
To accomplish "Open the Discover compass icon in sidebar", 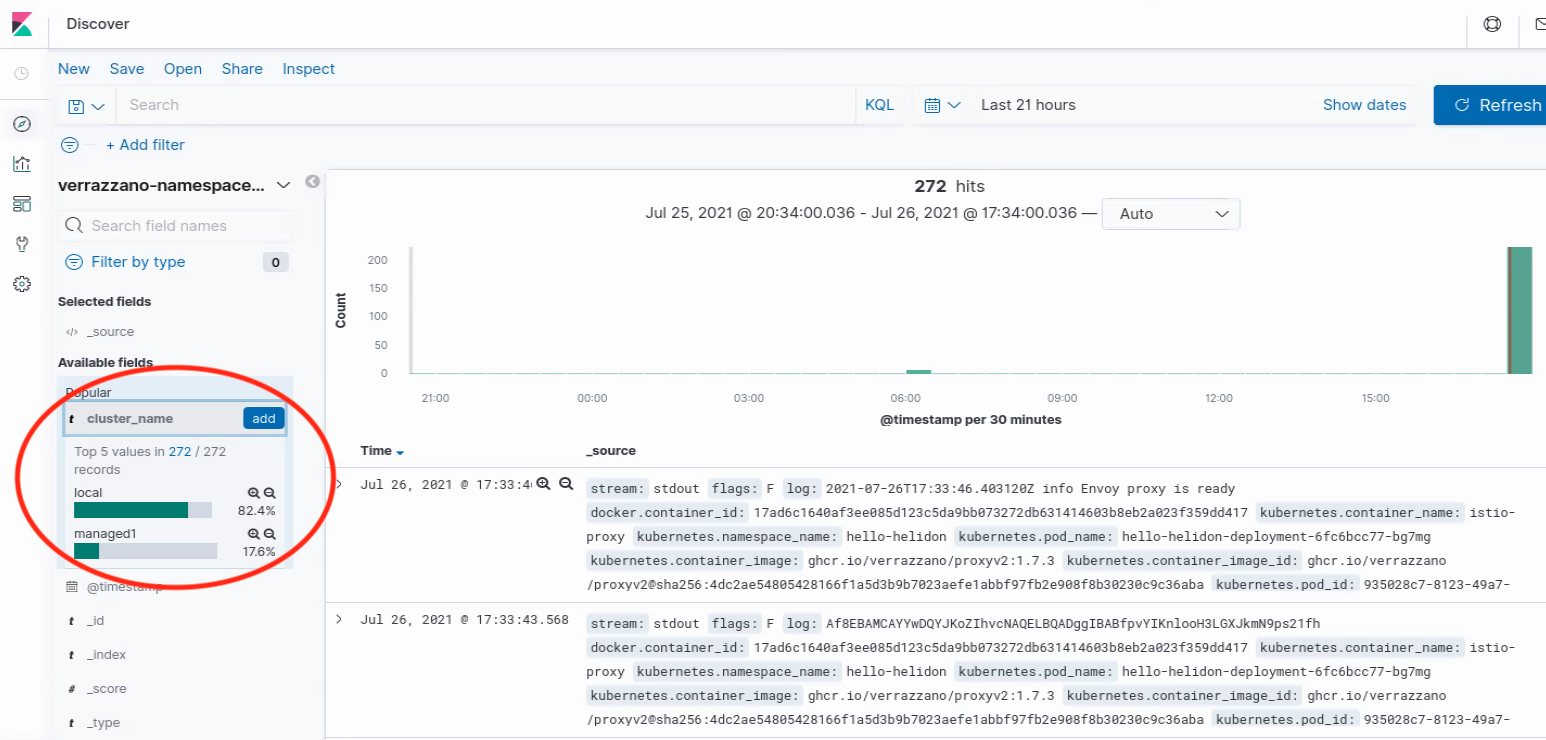I will [22, 124].
